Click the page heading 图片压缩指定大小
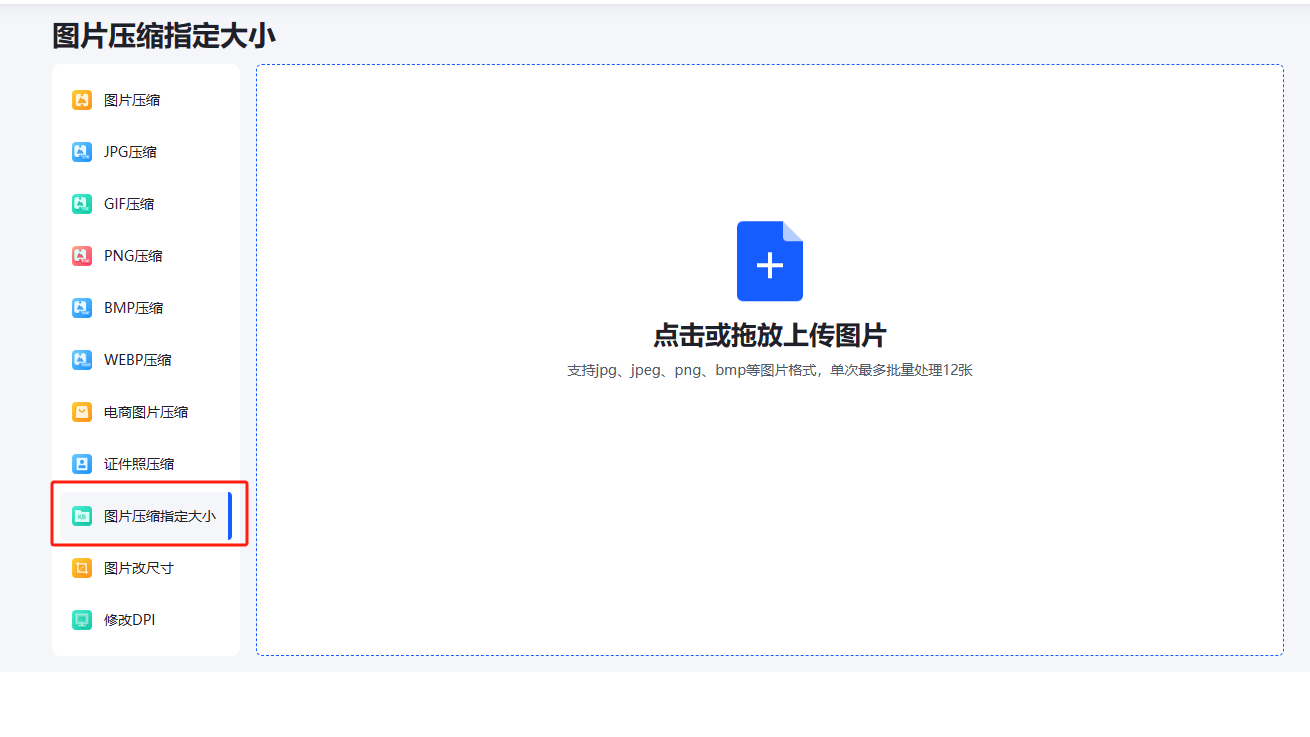The width and height of the screenshot is (1310, 737). [164, 36]
